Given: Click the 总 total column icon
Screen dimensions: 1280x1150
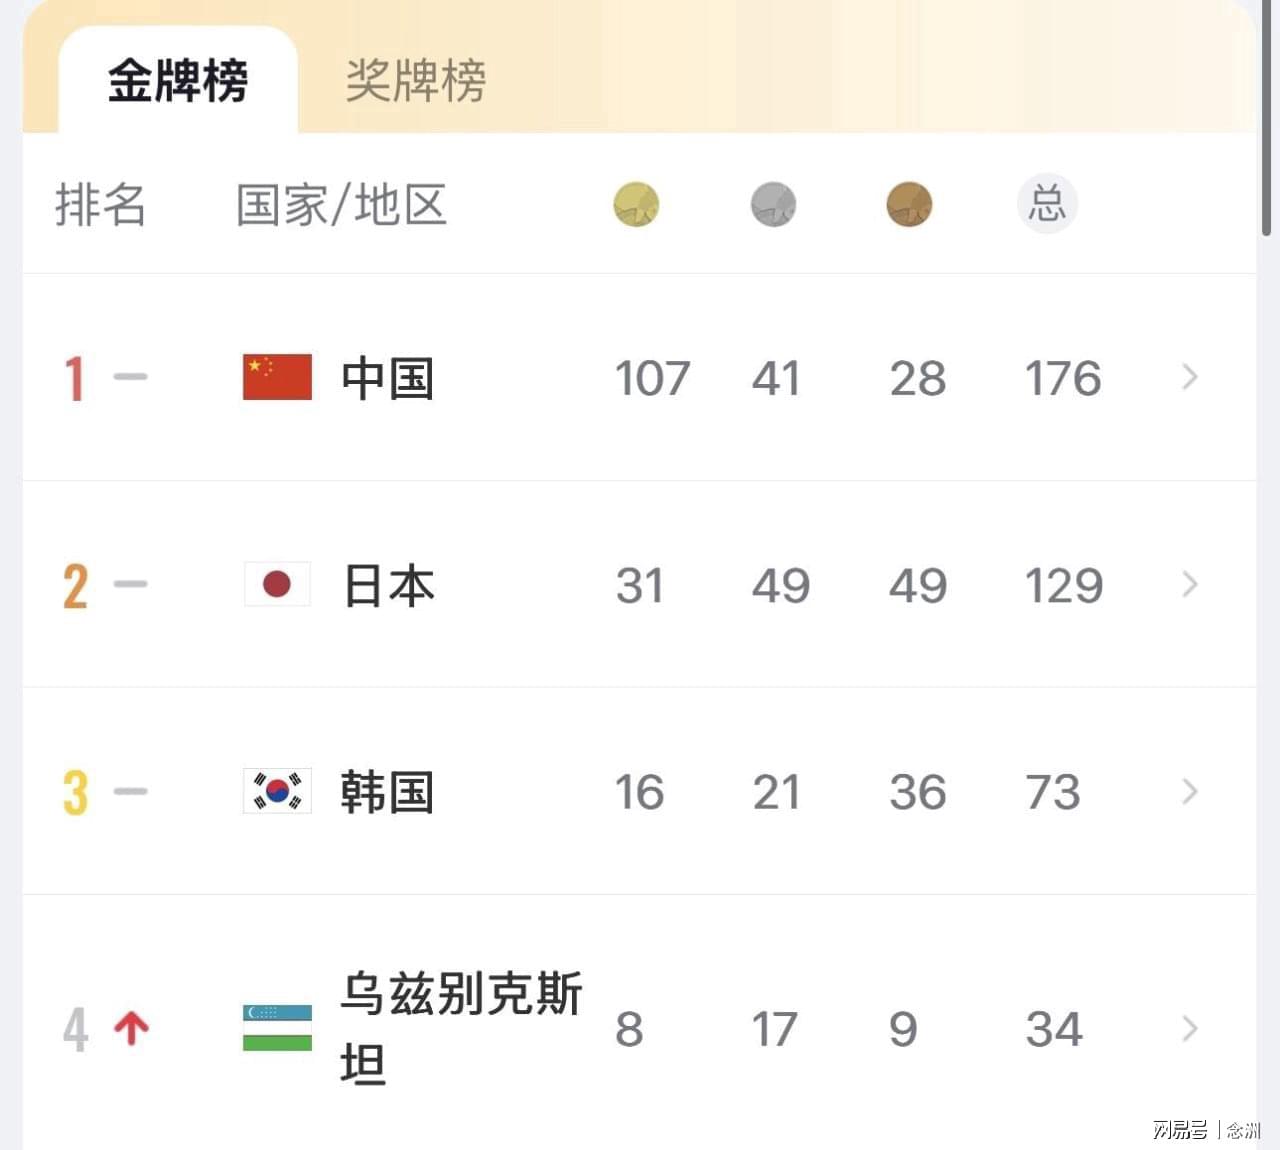Looking at the screenshot, I should point(1047,204).
